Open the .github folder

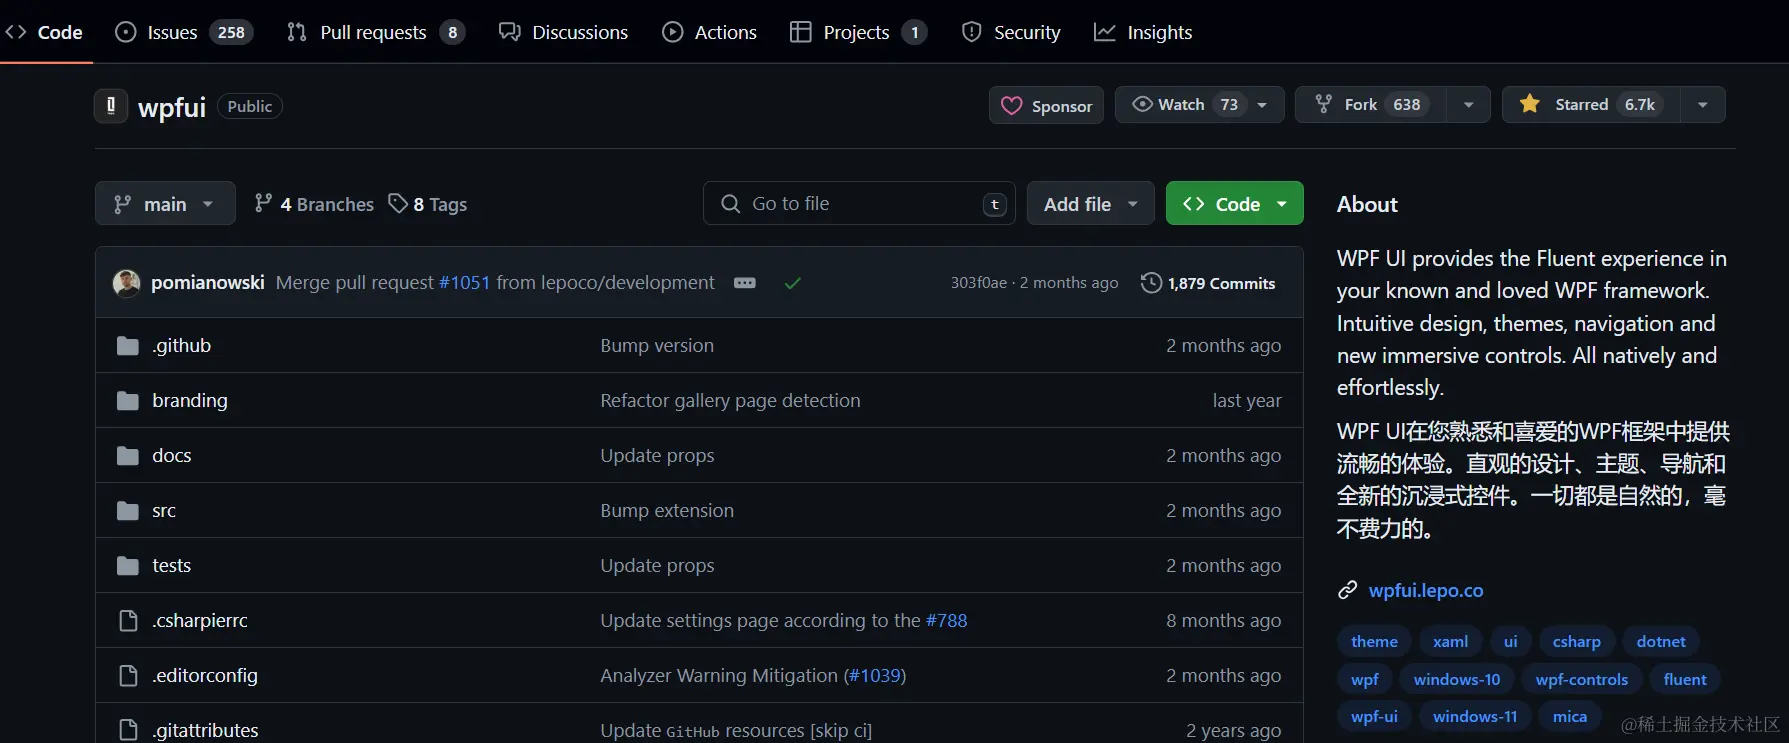(x=181, y=345)
